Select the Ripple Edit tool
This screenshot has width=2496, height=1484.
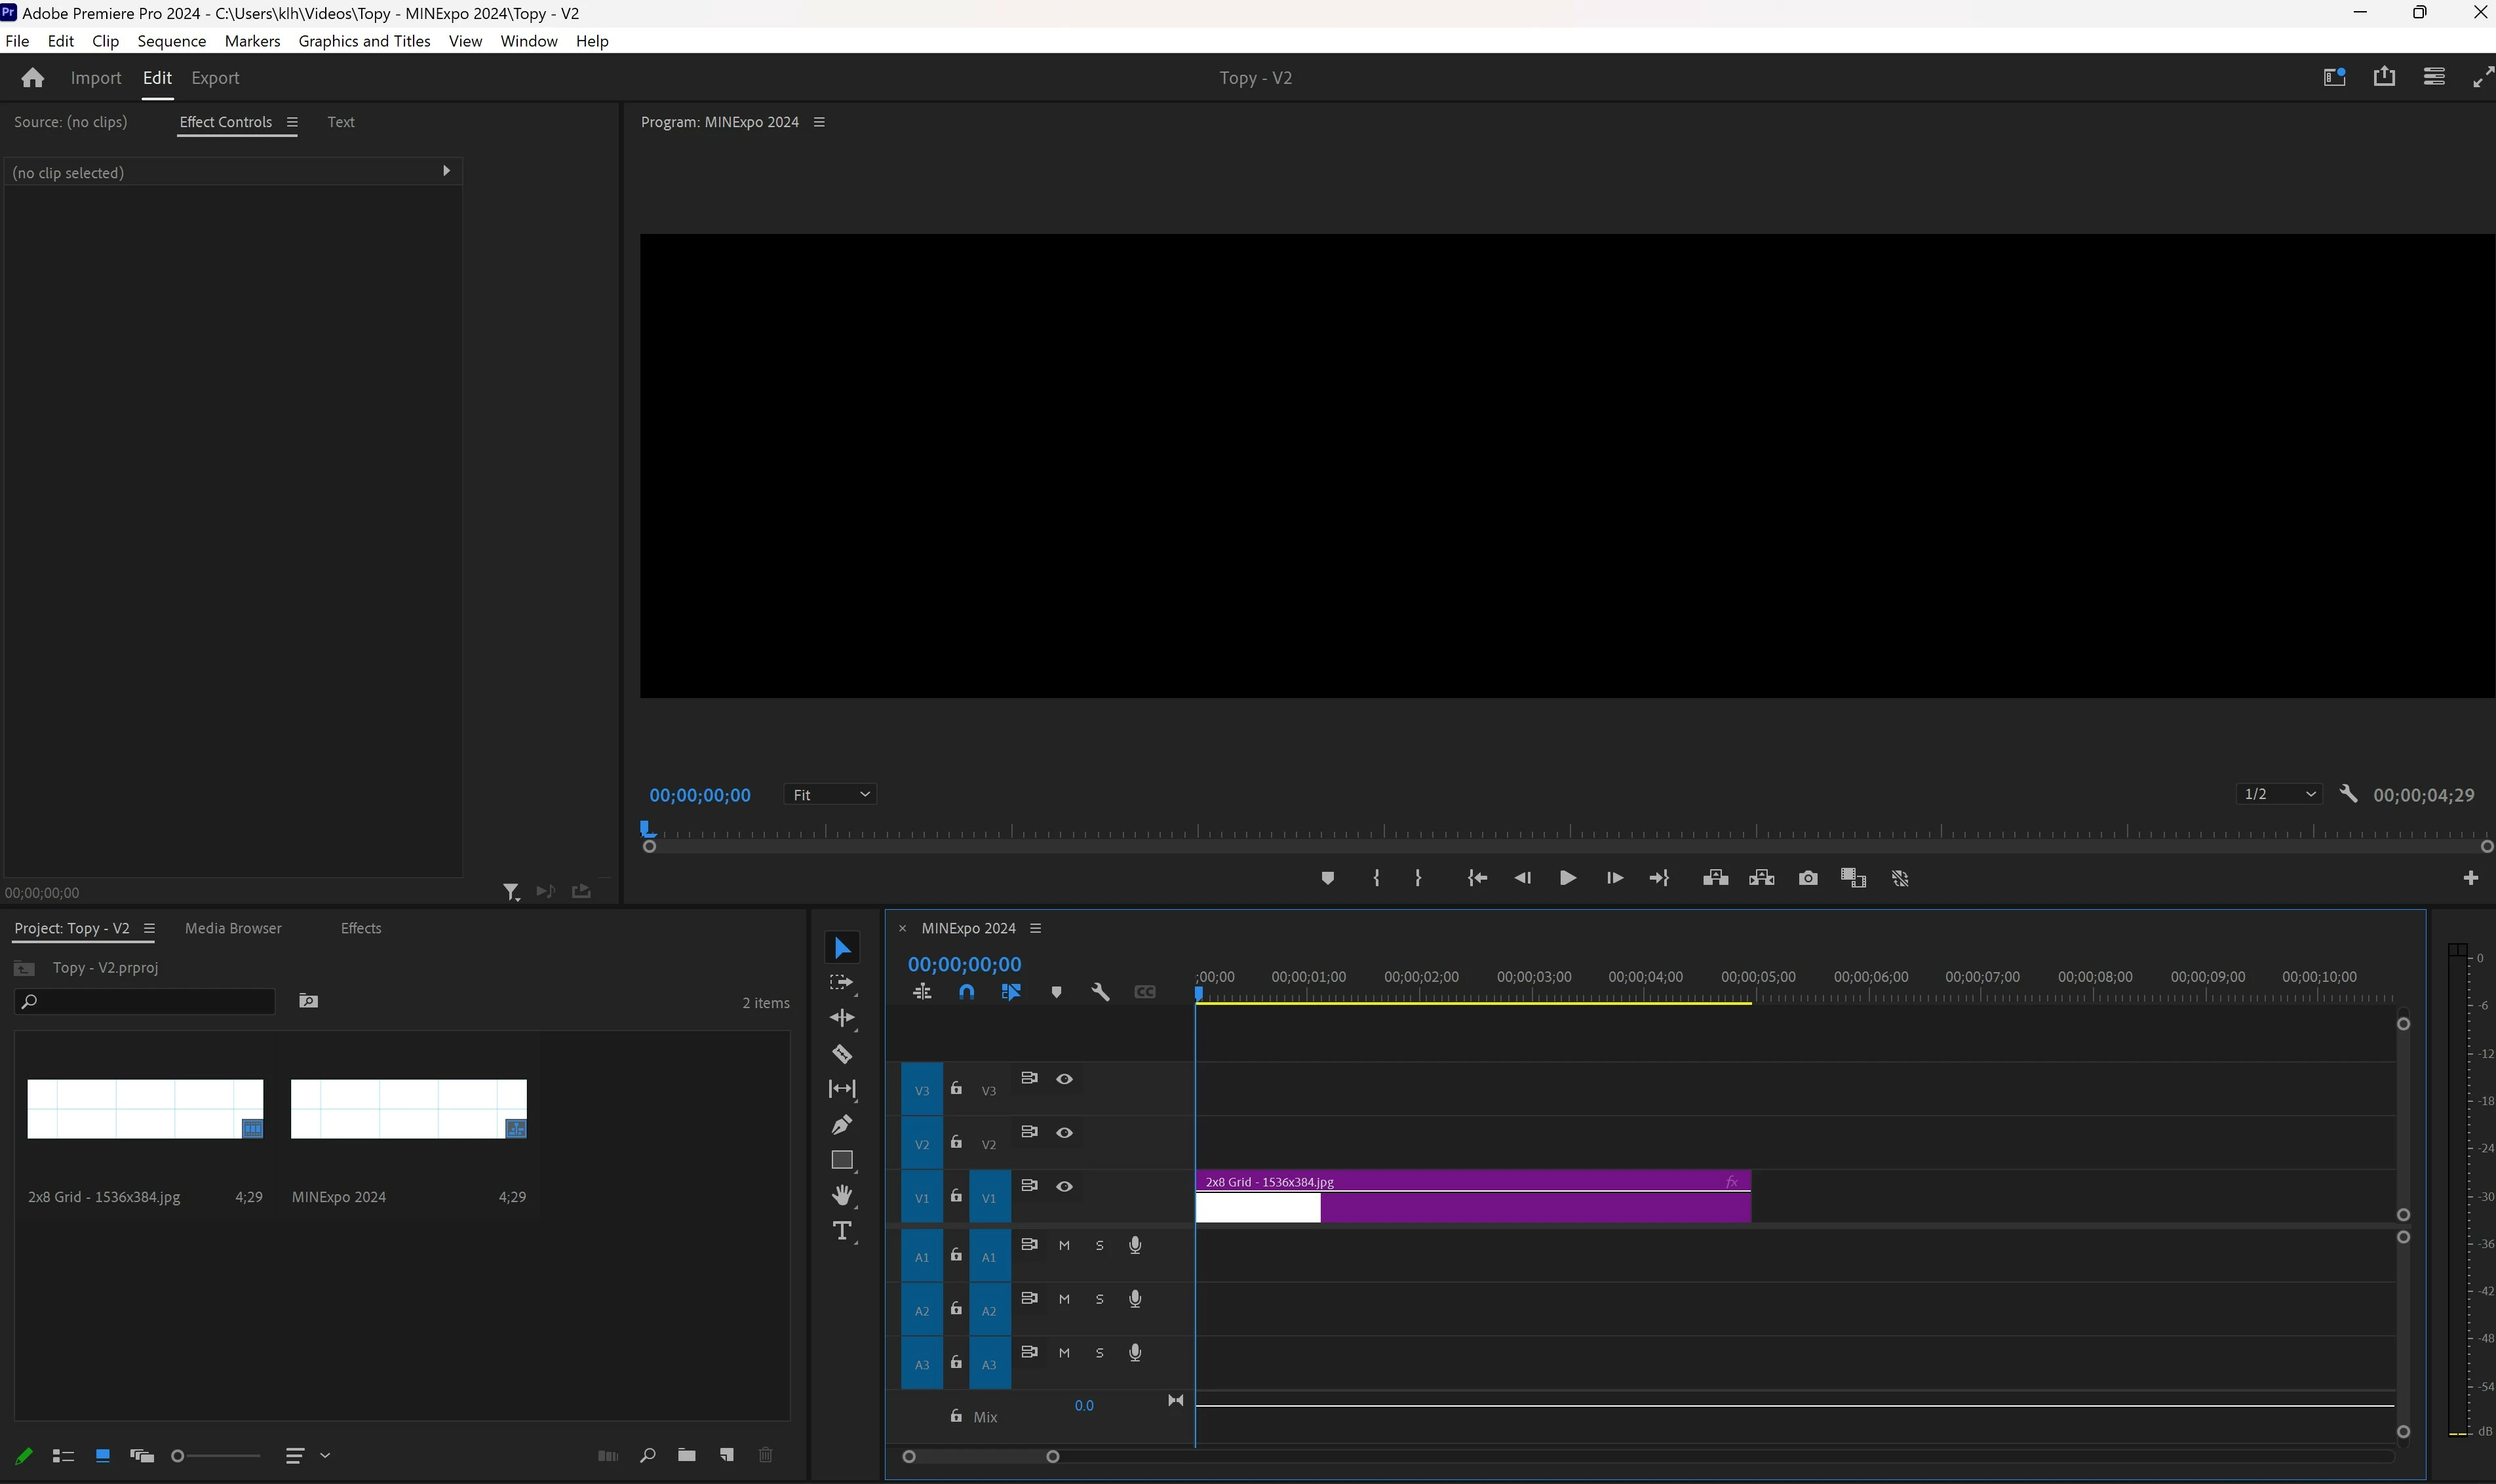[842, 1018]
